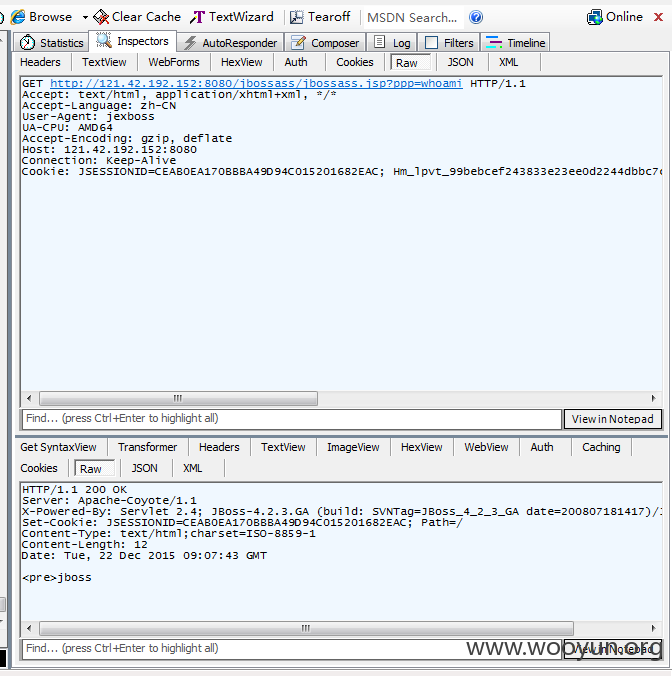
Task: Click the AutoResponder lightning icon
Action: click(190, 43)
